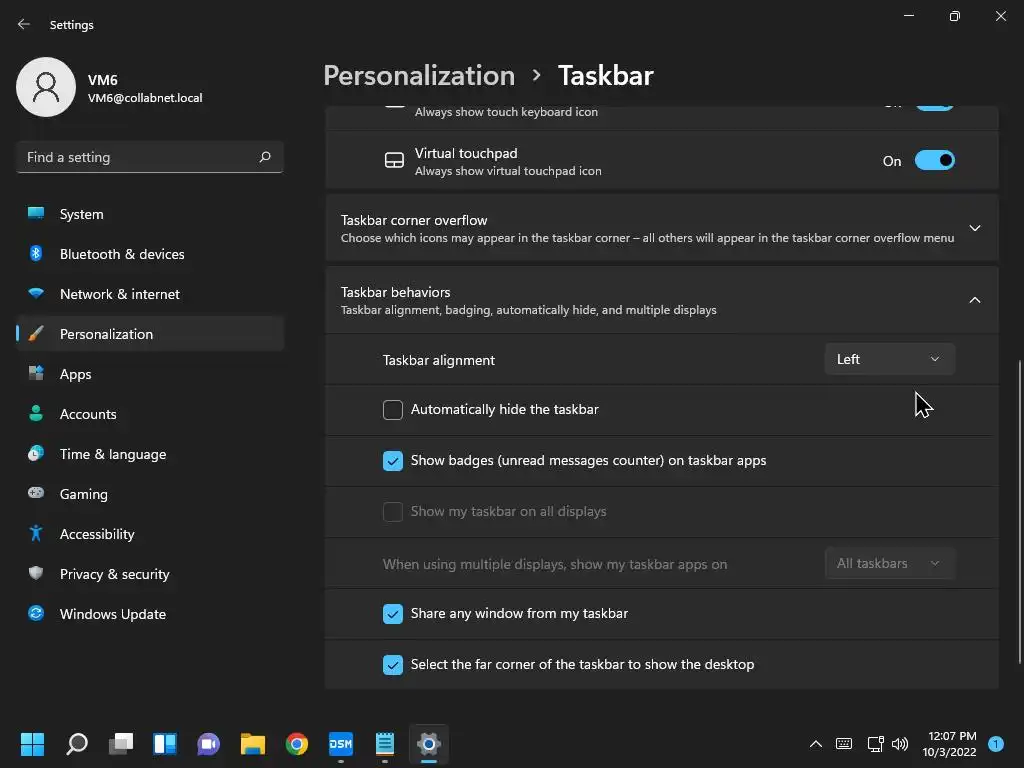Click the Personalization paintbrush icon
The width and height of the screenshot is (1024, 768).
(36, 334)
